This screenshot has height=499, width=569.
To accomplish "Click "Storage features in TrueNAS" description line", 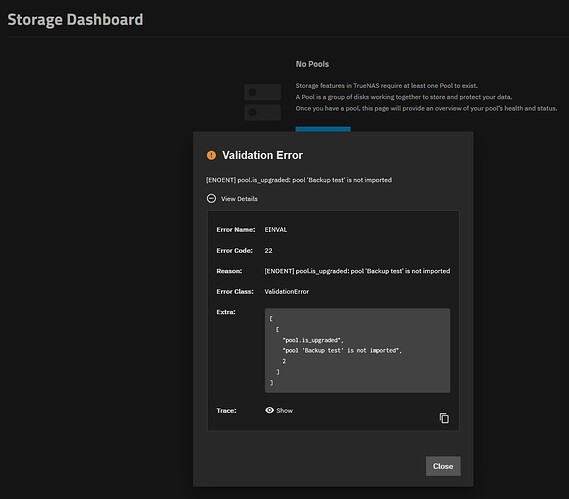I will [386, 86].
